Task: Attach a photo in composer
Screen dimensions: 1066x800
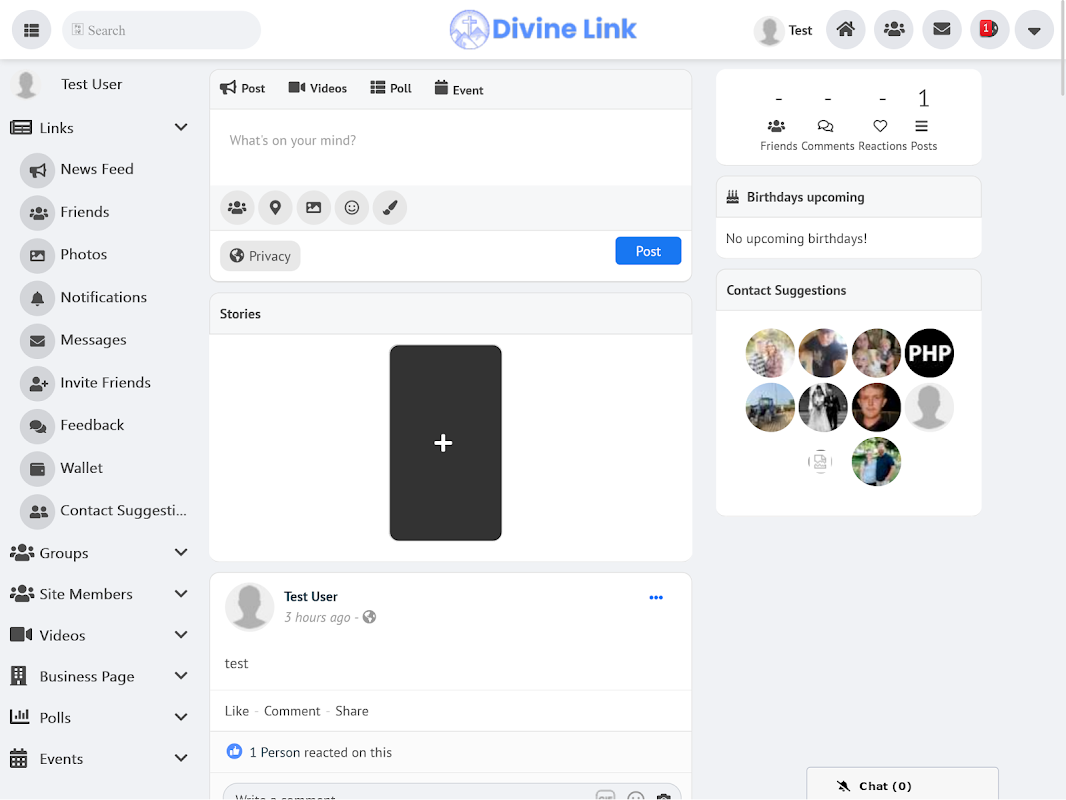Action: click(x=313, y=207)
